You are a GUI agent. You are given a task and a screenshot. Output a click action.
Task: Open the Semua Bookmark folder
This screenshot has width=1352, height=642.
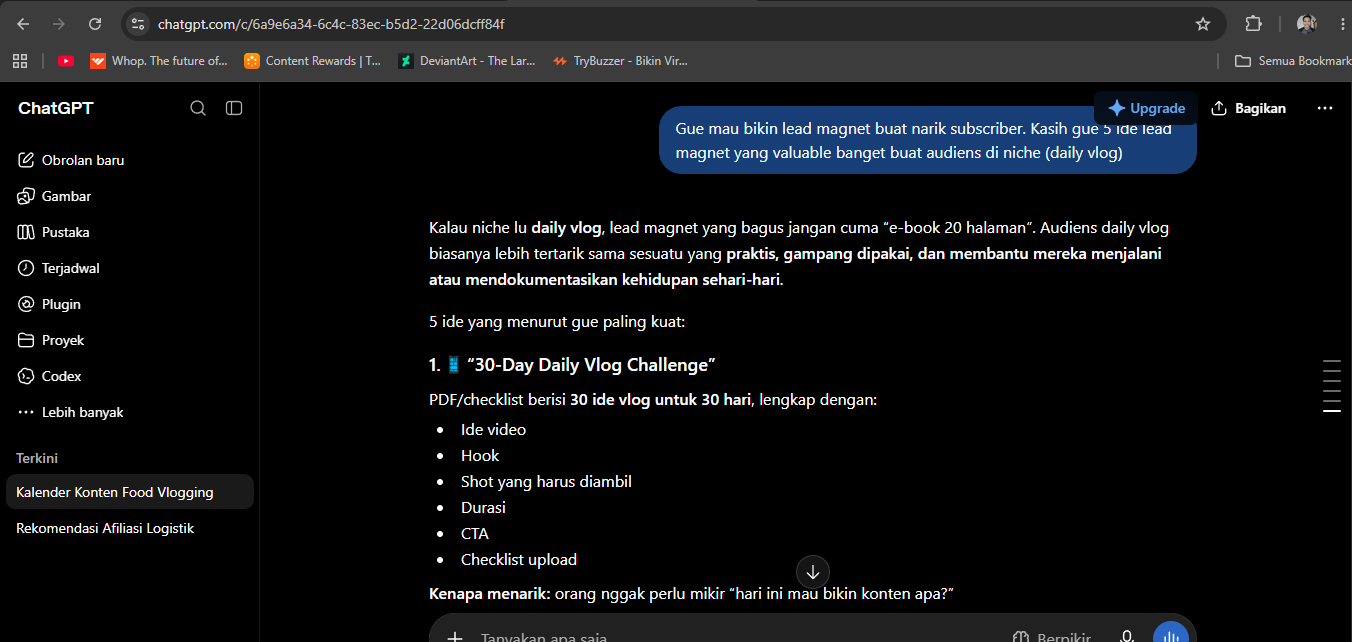point(1293,61)
